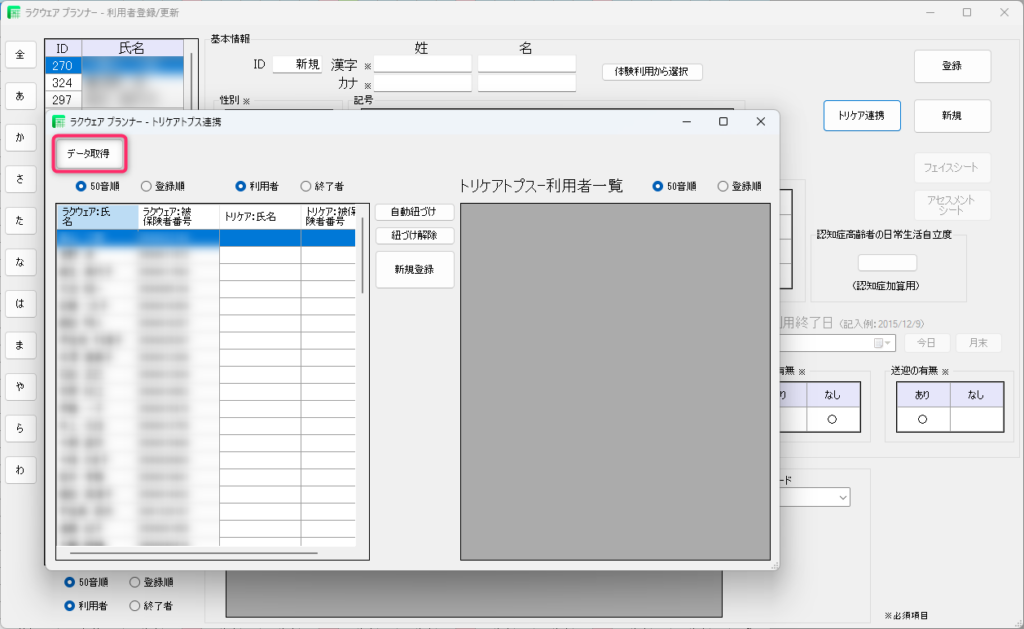Image resolution: width=1024 pixels, height=629 pixels.
Task: Click 紐づけ解除 button
Action: [414, 235]
